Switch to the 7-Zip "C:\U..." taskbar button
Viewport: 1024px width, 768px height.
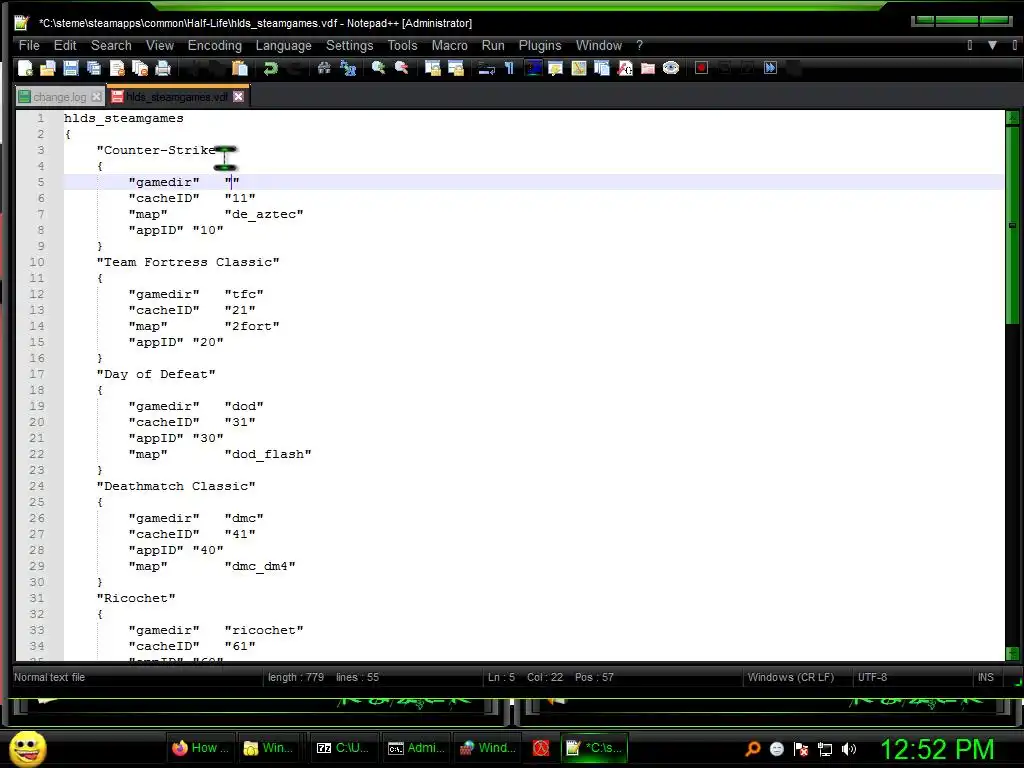(x=342, y=748)
